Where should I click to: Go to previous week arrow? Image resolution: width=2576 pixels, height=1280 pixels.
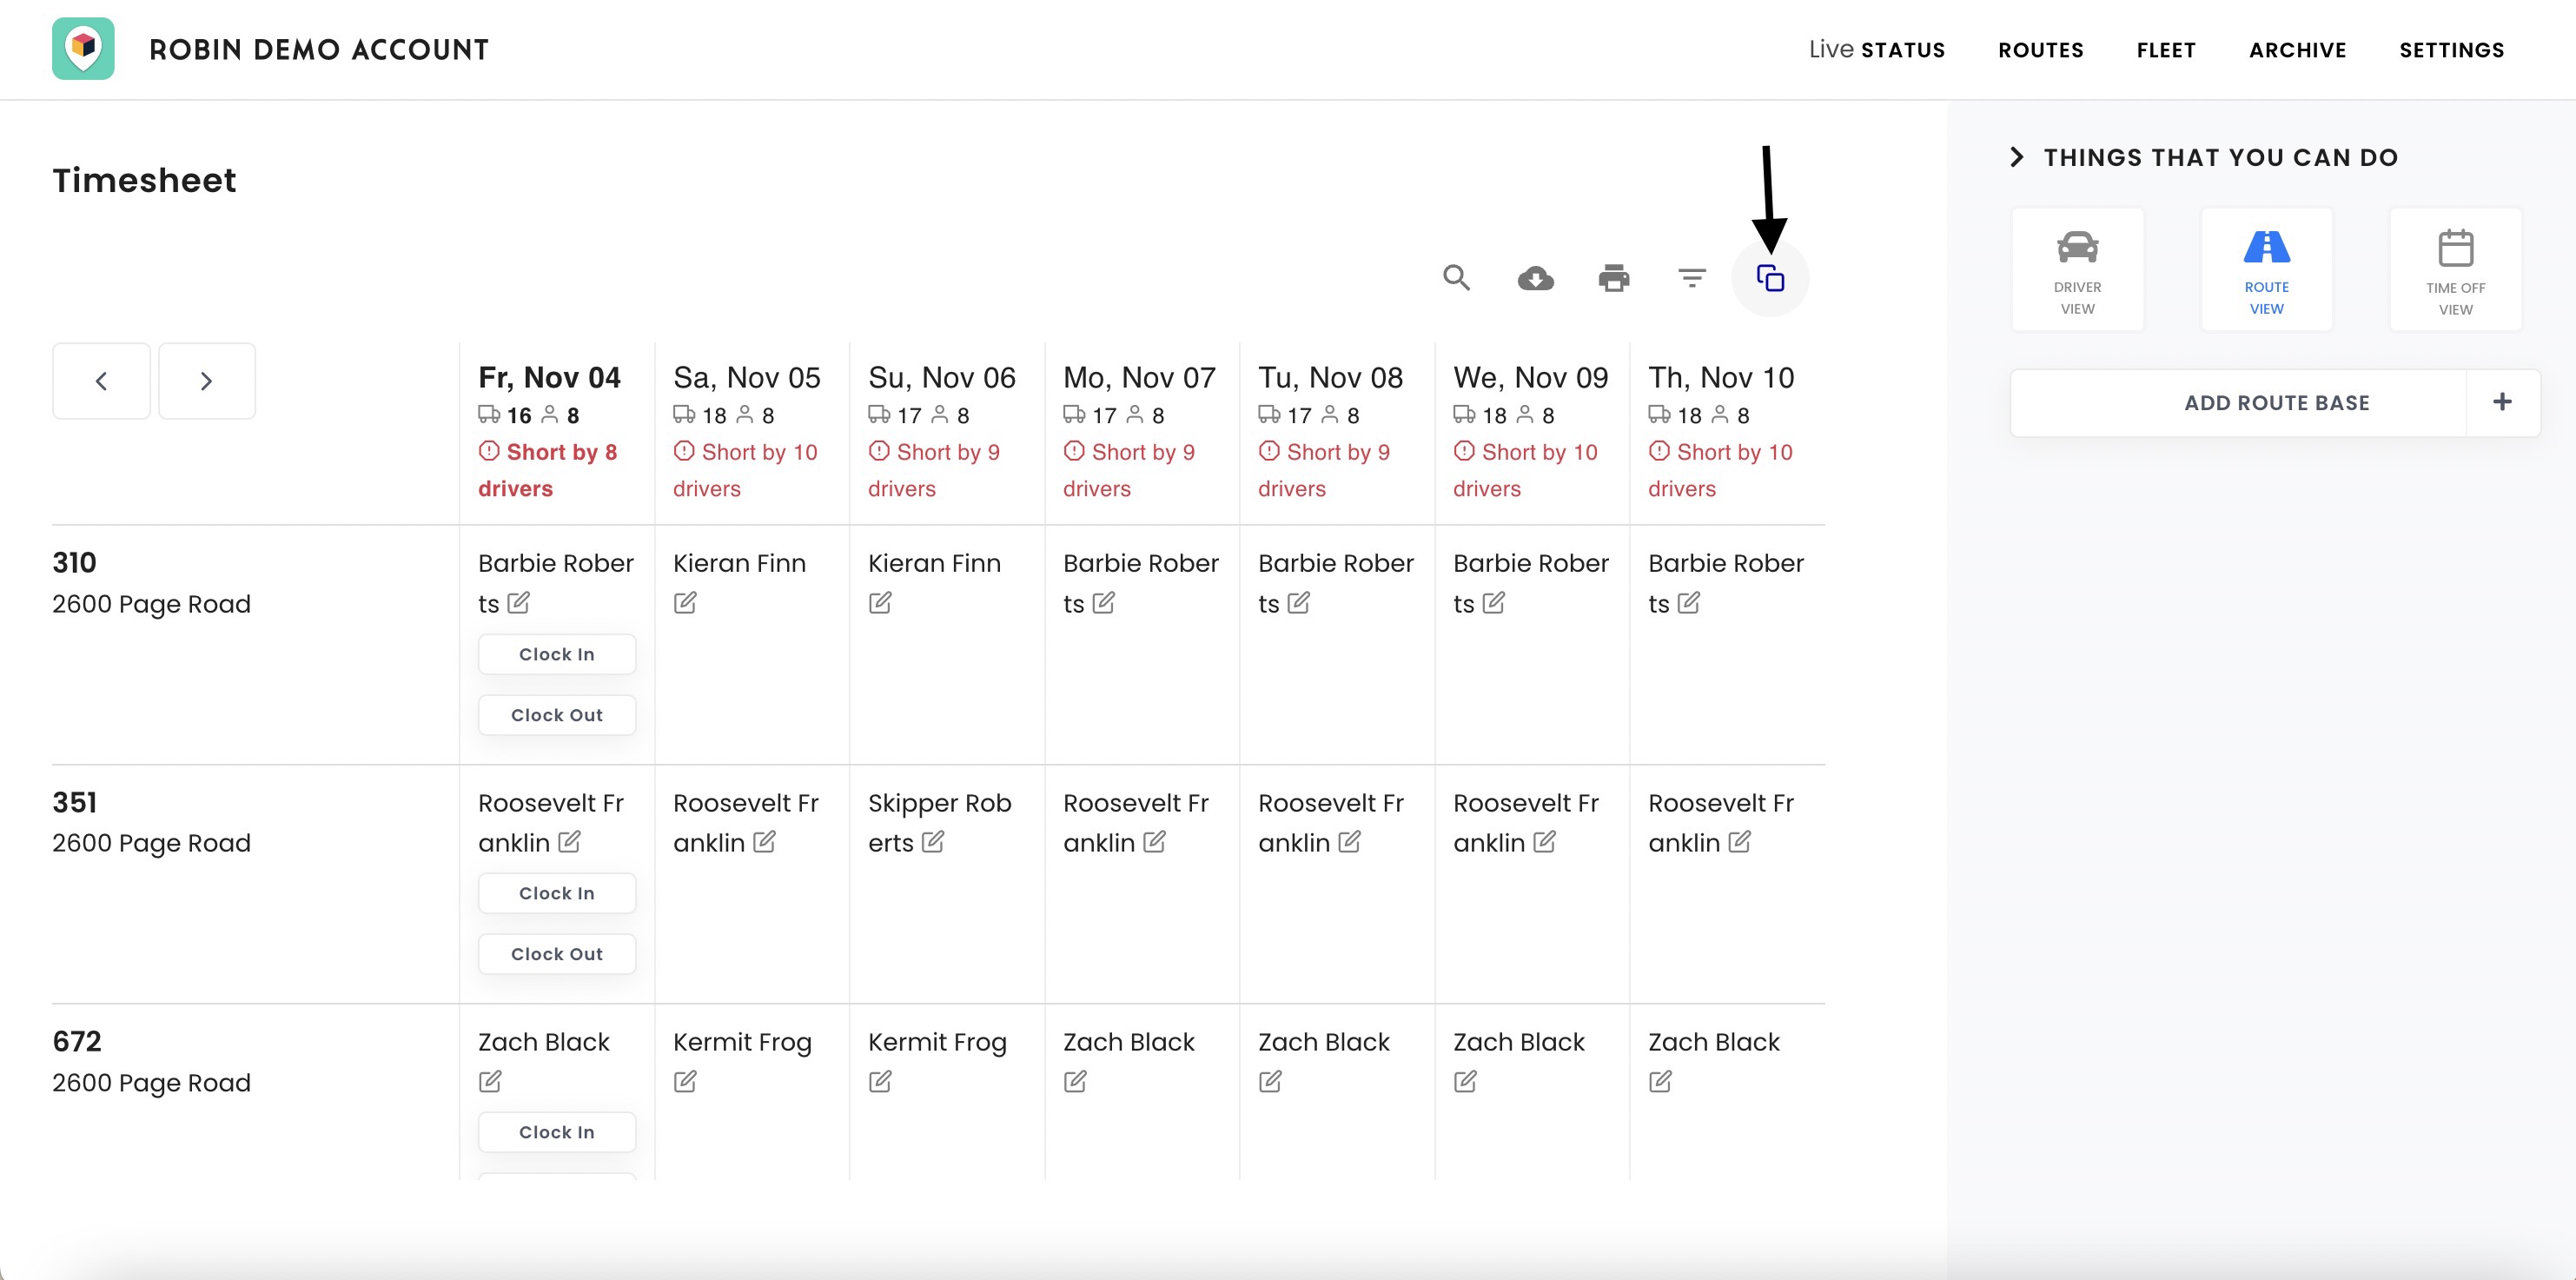pos(101,381)
